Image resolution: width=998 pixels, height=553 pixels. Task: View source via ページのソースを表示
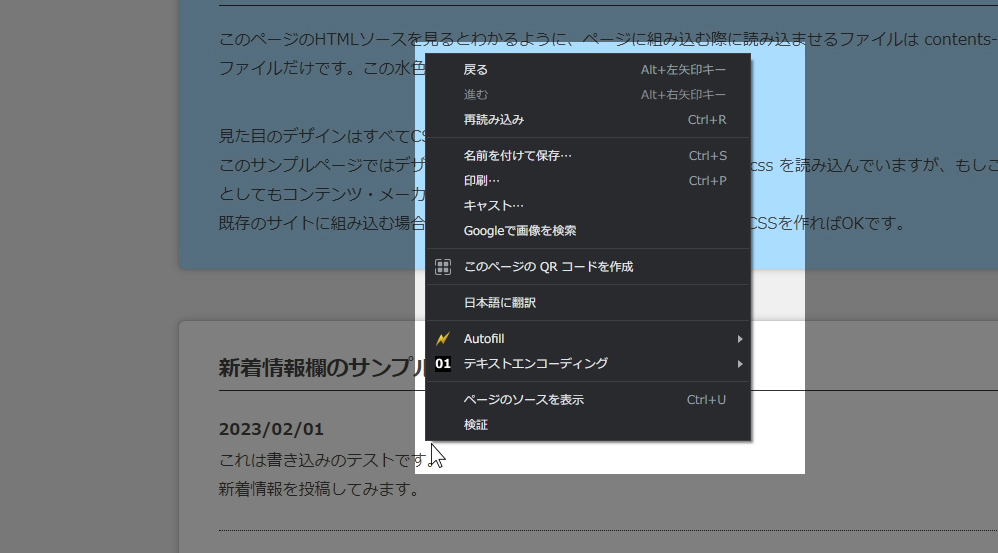point(524,400)
